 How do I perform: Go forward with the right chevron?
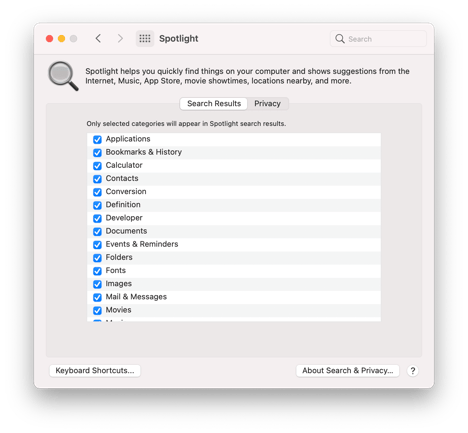point(120,39)
